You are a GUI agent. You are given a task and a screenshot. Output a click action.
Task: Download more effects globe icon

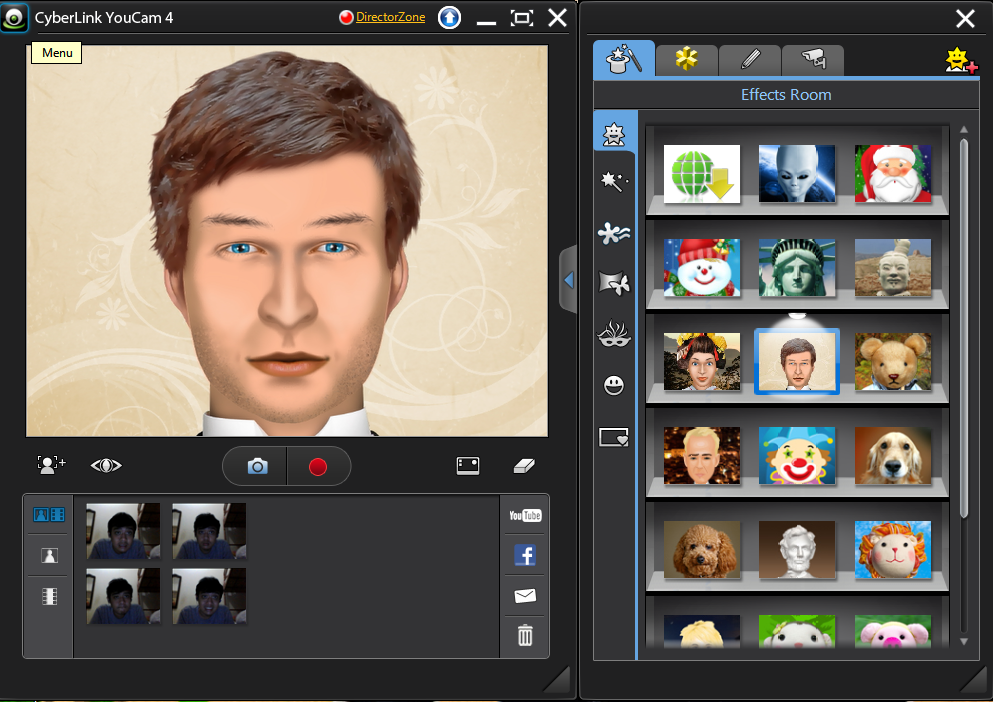pos(702,174)
